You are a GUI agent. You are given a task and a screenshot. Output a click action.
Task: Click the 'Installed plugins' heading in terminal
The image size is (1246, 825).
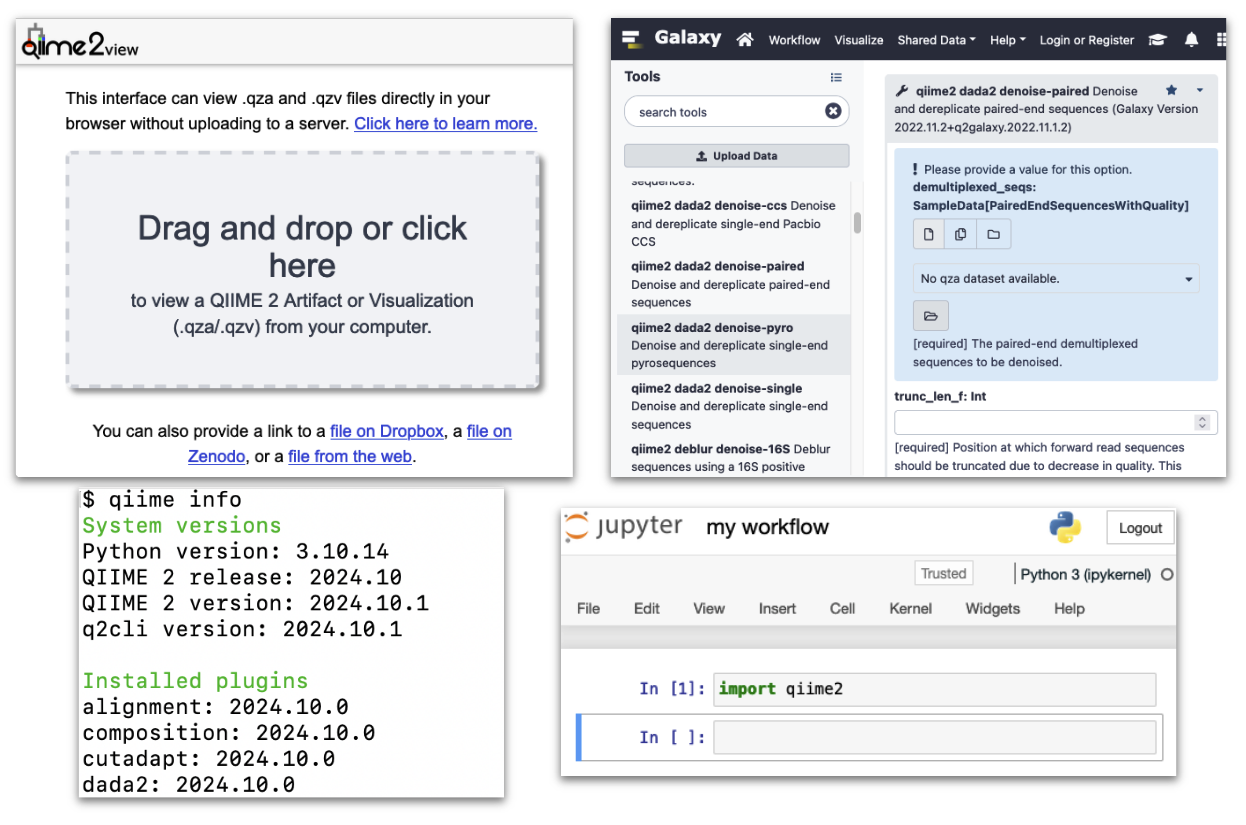[x=195, y=681]
